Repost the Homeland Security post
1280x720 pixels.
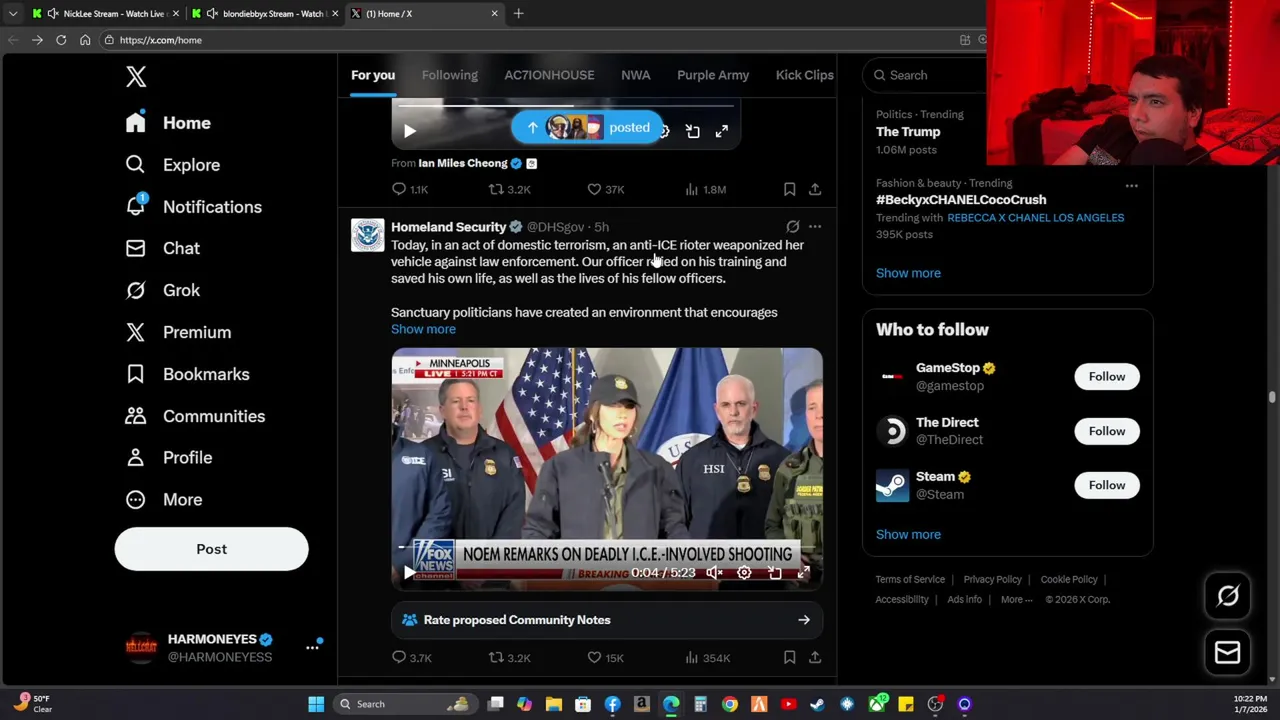click(x=509, y=658)
